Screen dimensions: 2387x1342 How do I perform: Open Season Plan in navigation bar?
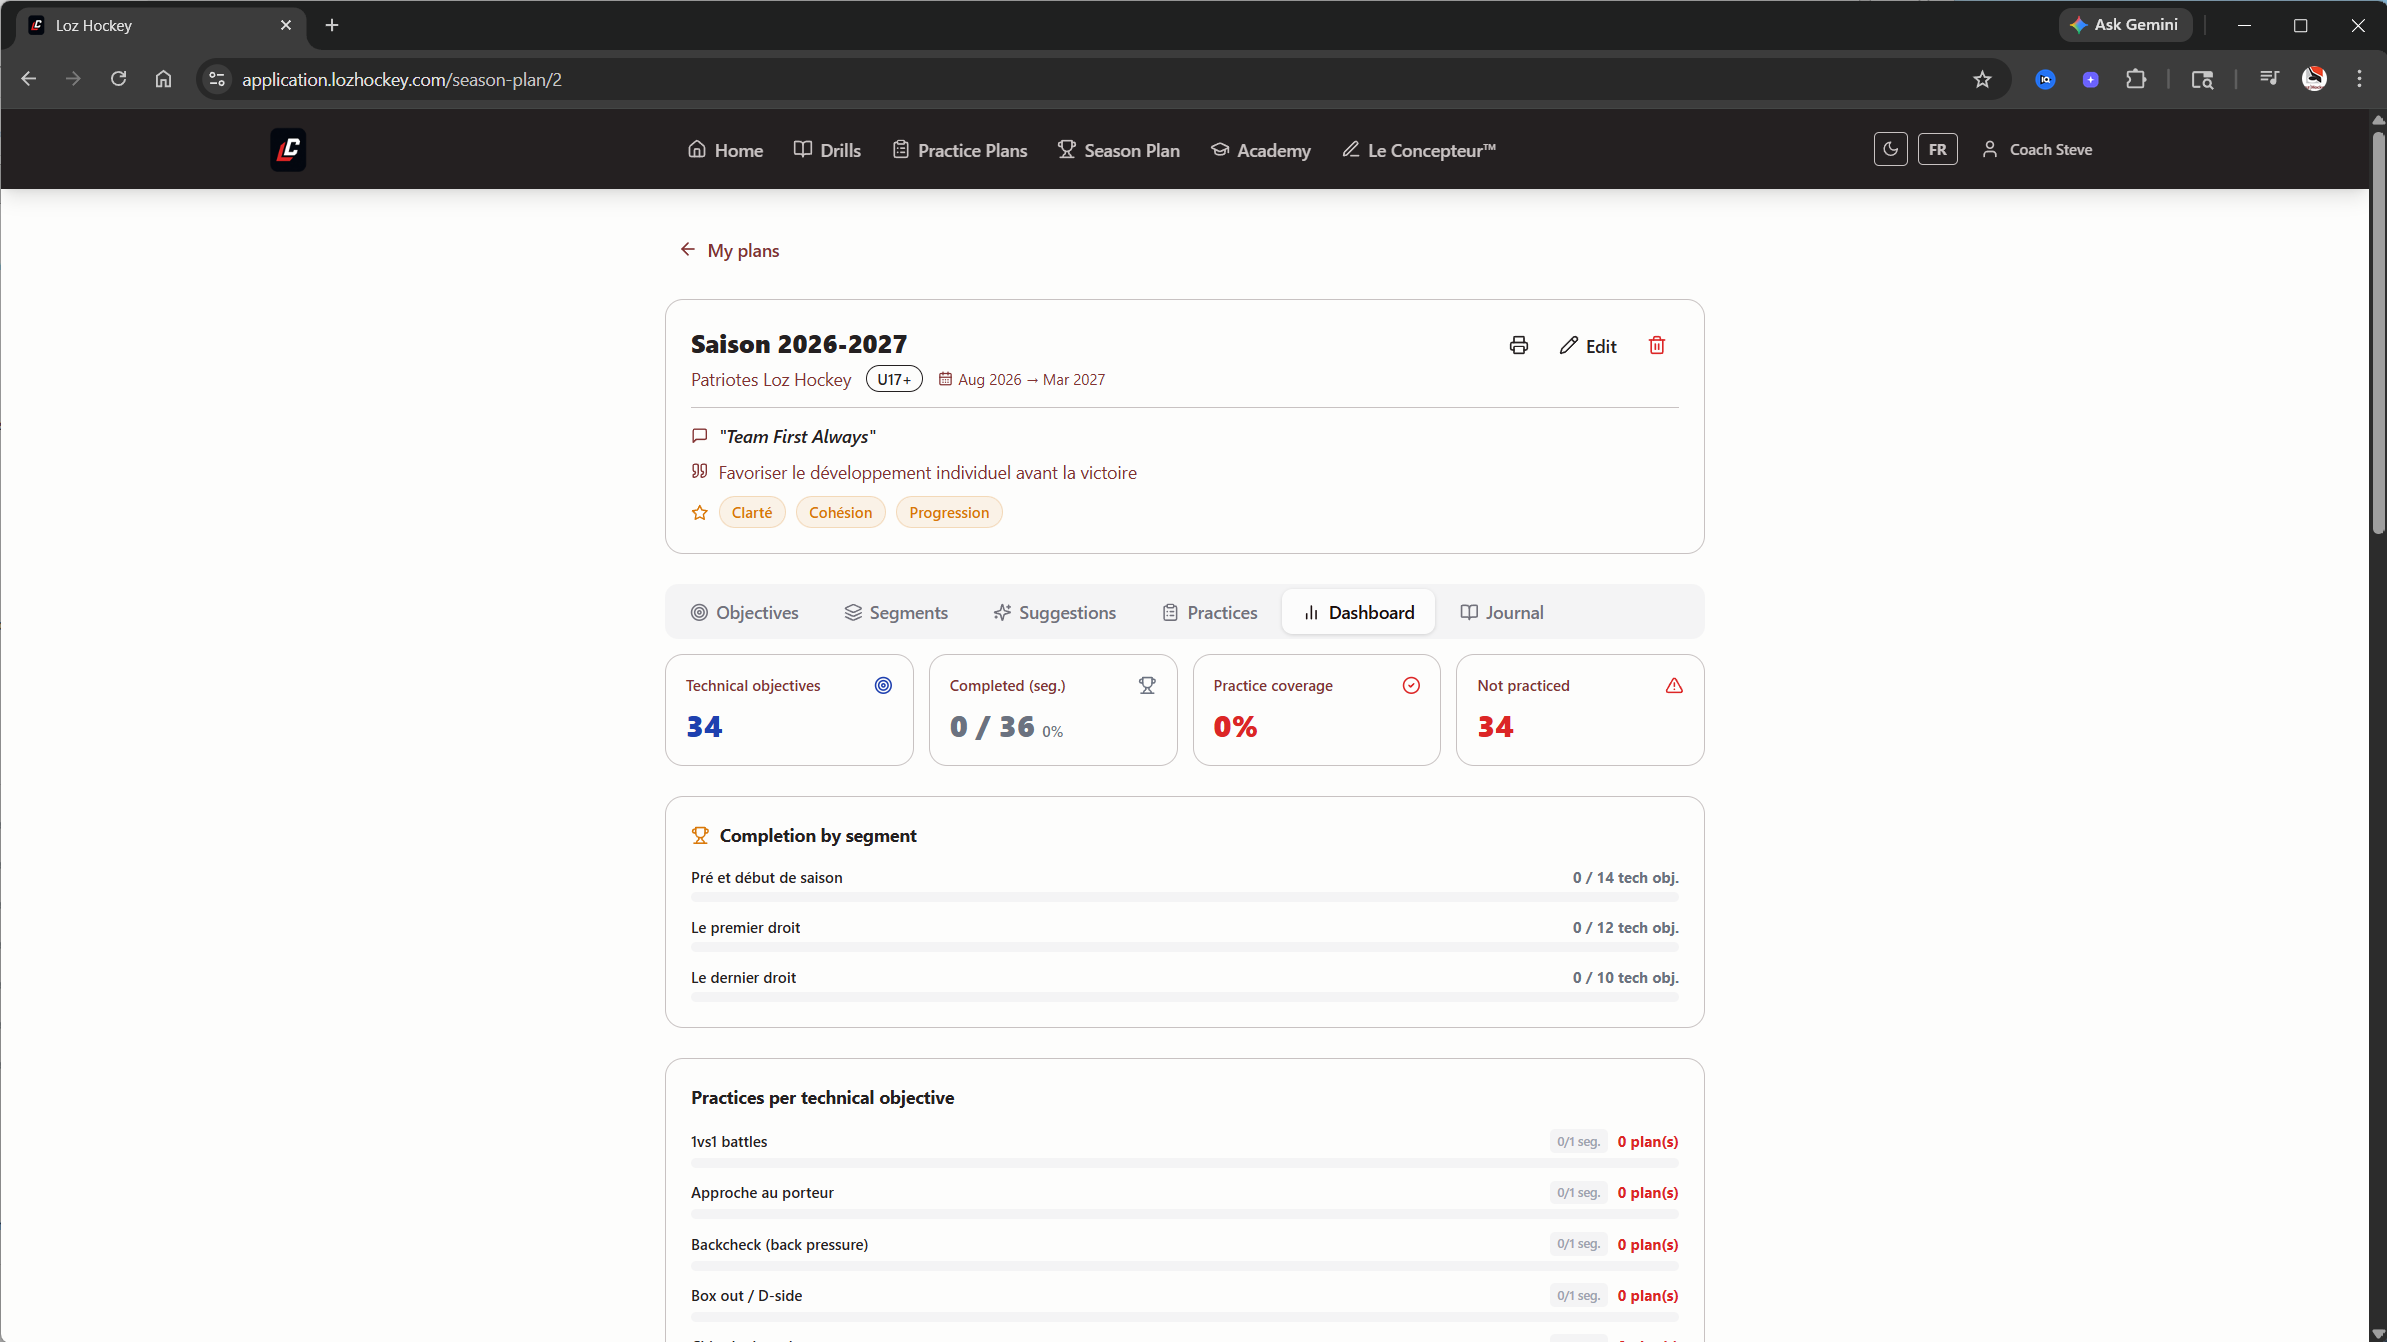coord(1119,150)
